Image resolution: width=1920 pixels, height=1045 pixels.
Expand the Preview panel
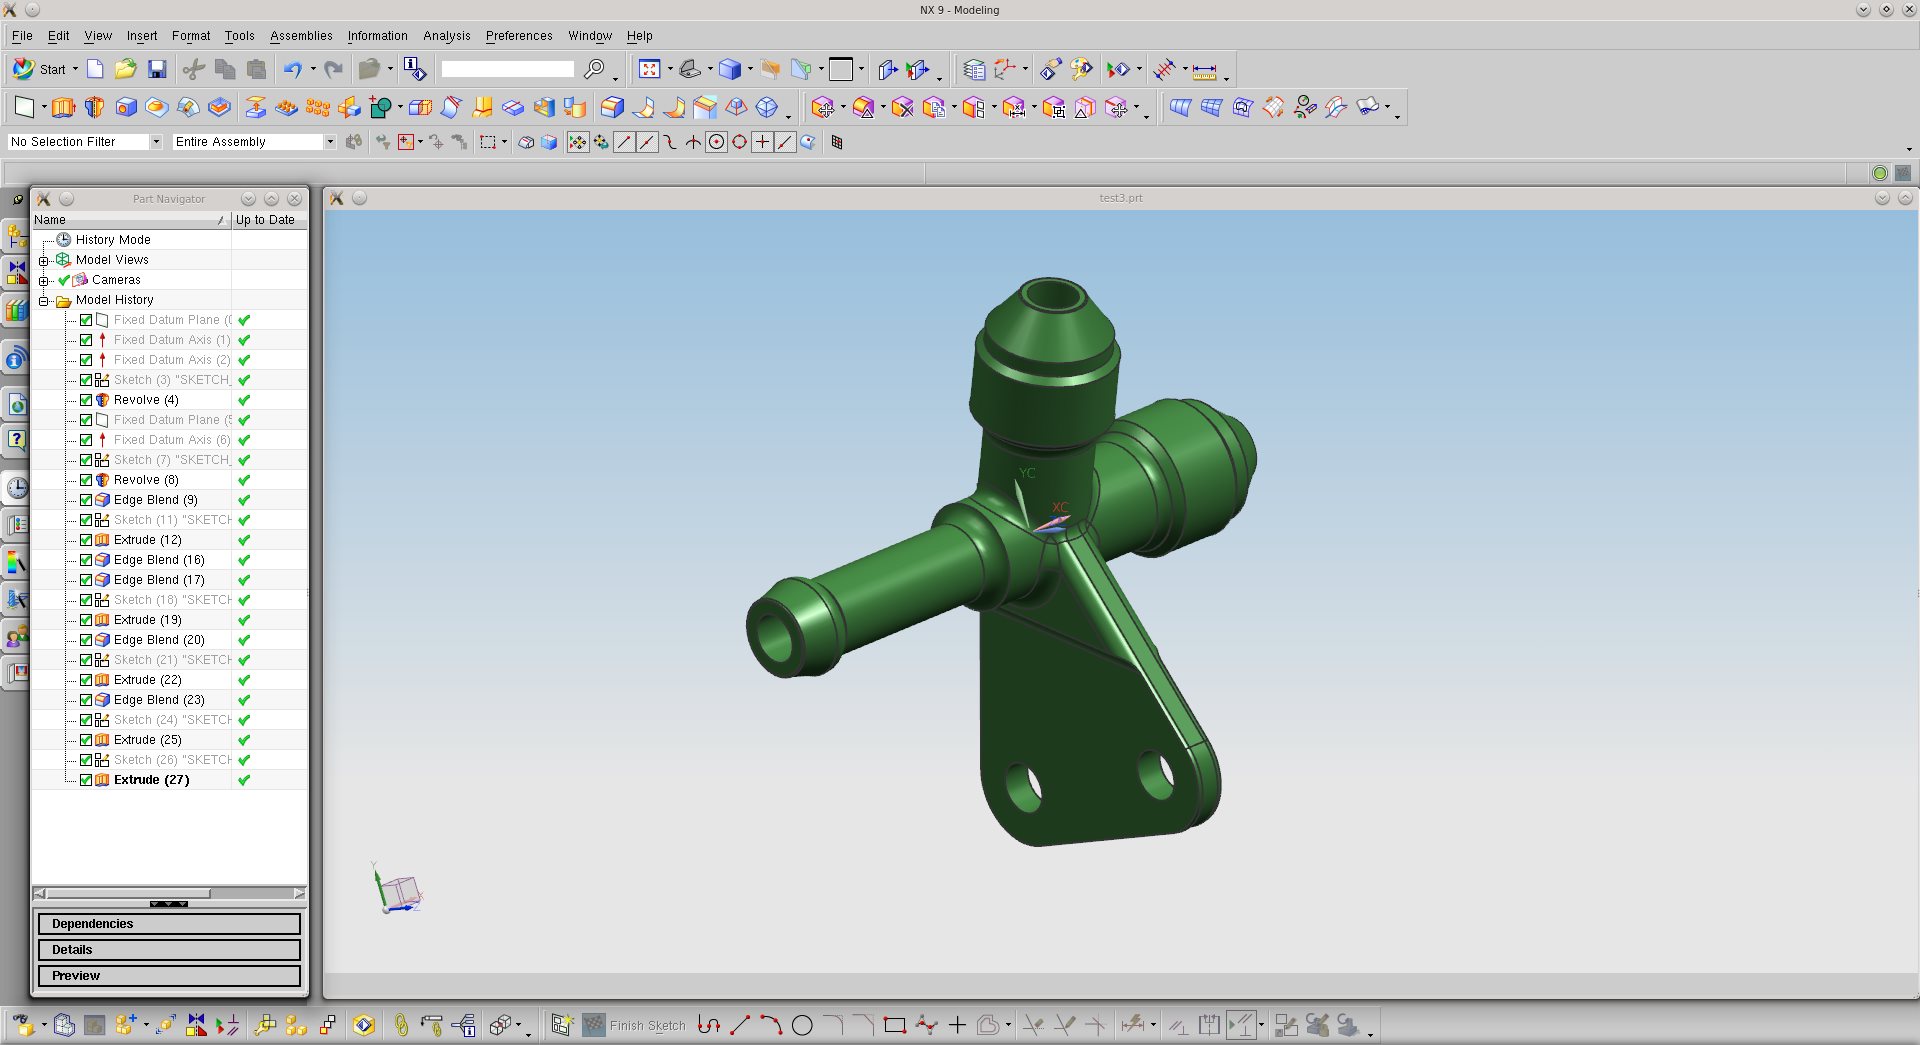point(169,976)
